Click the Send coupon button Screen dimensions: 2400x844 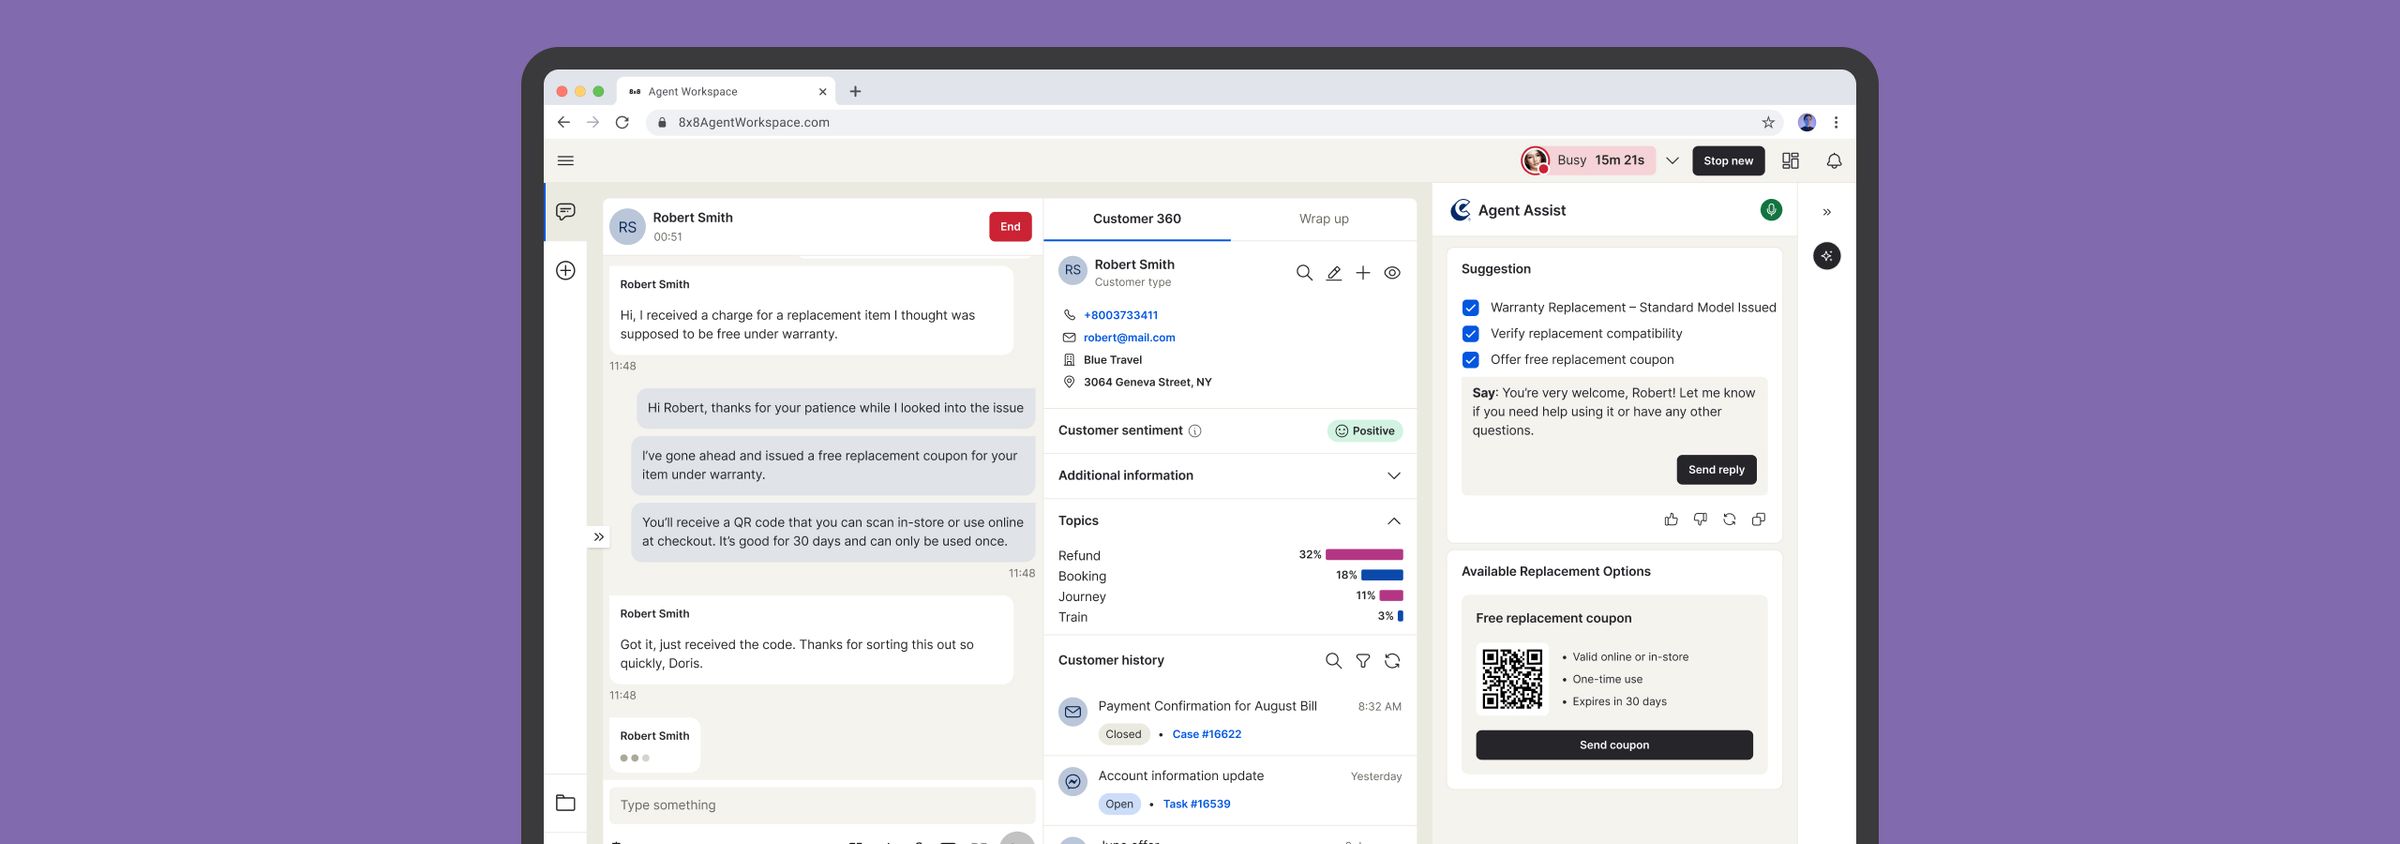(x=1614, y=745)
